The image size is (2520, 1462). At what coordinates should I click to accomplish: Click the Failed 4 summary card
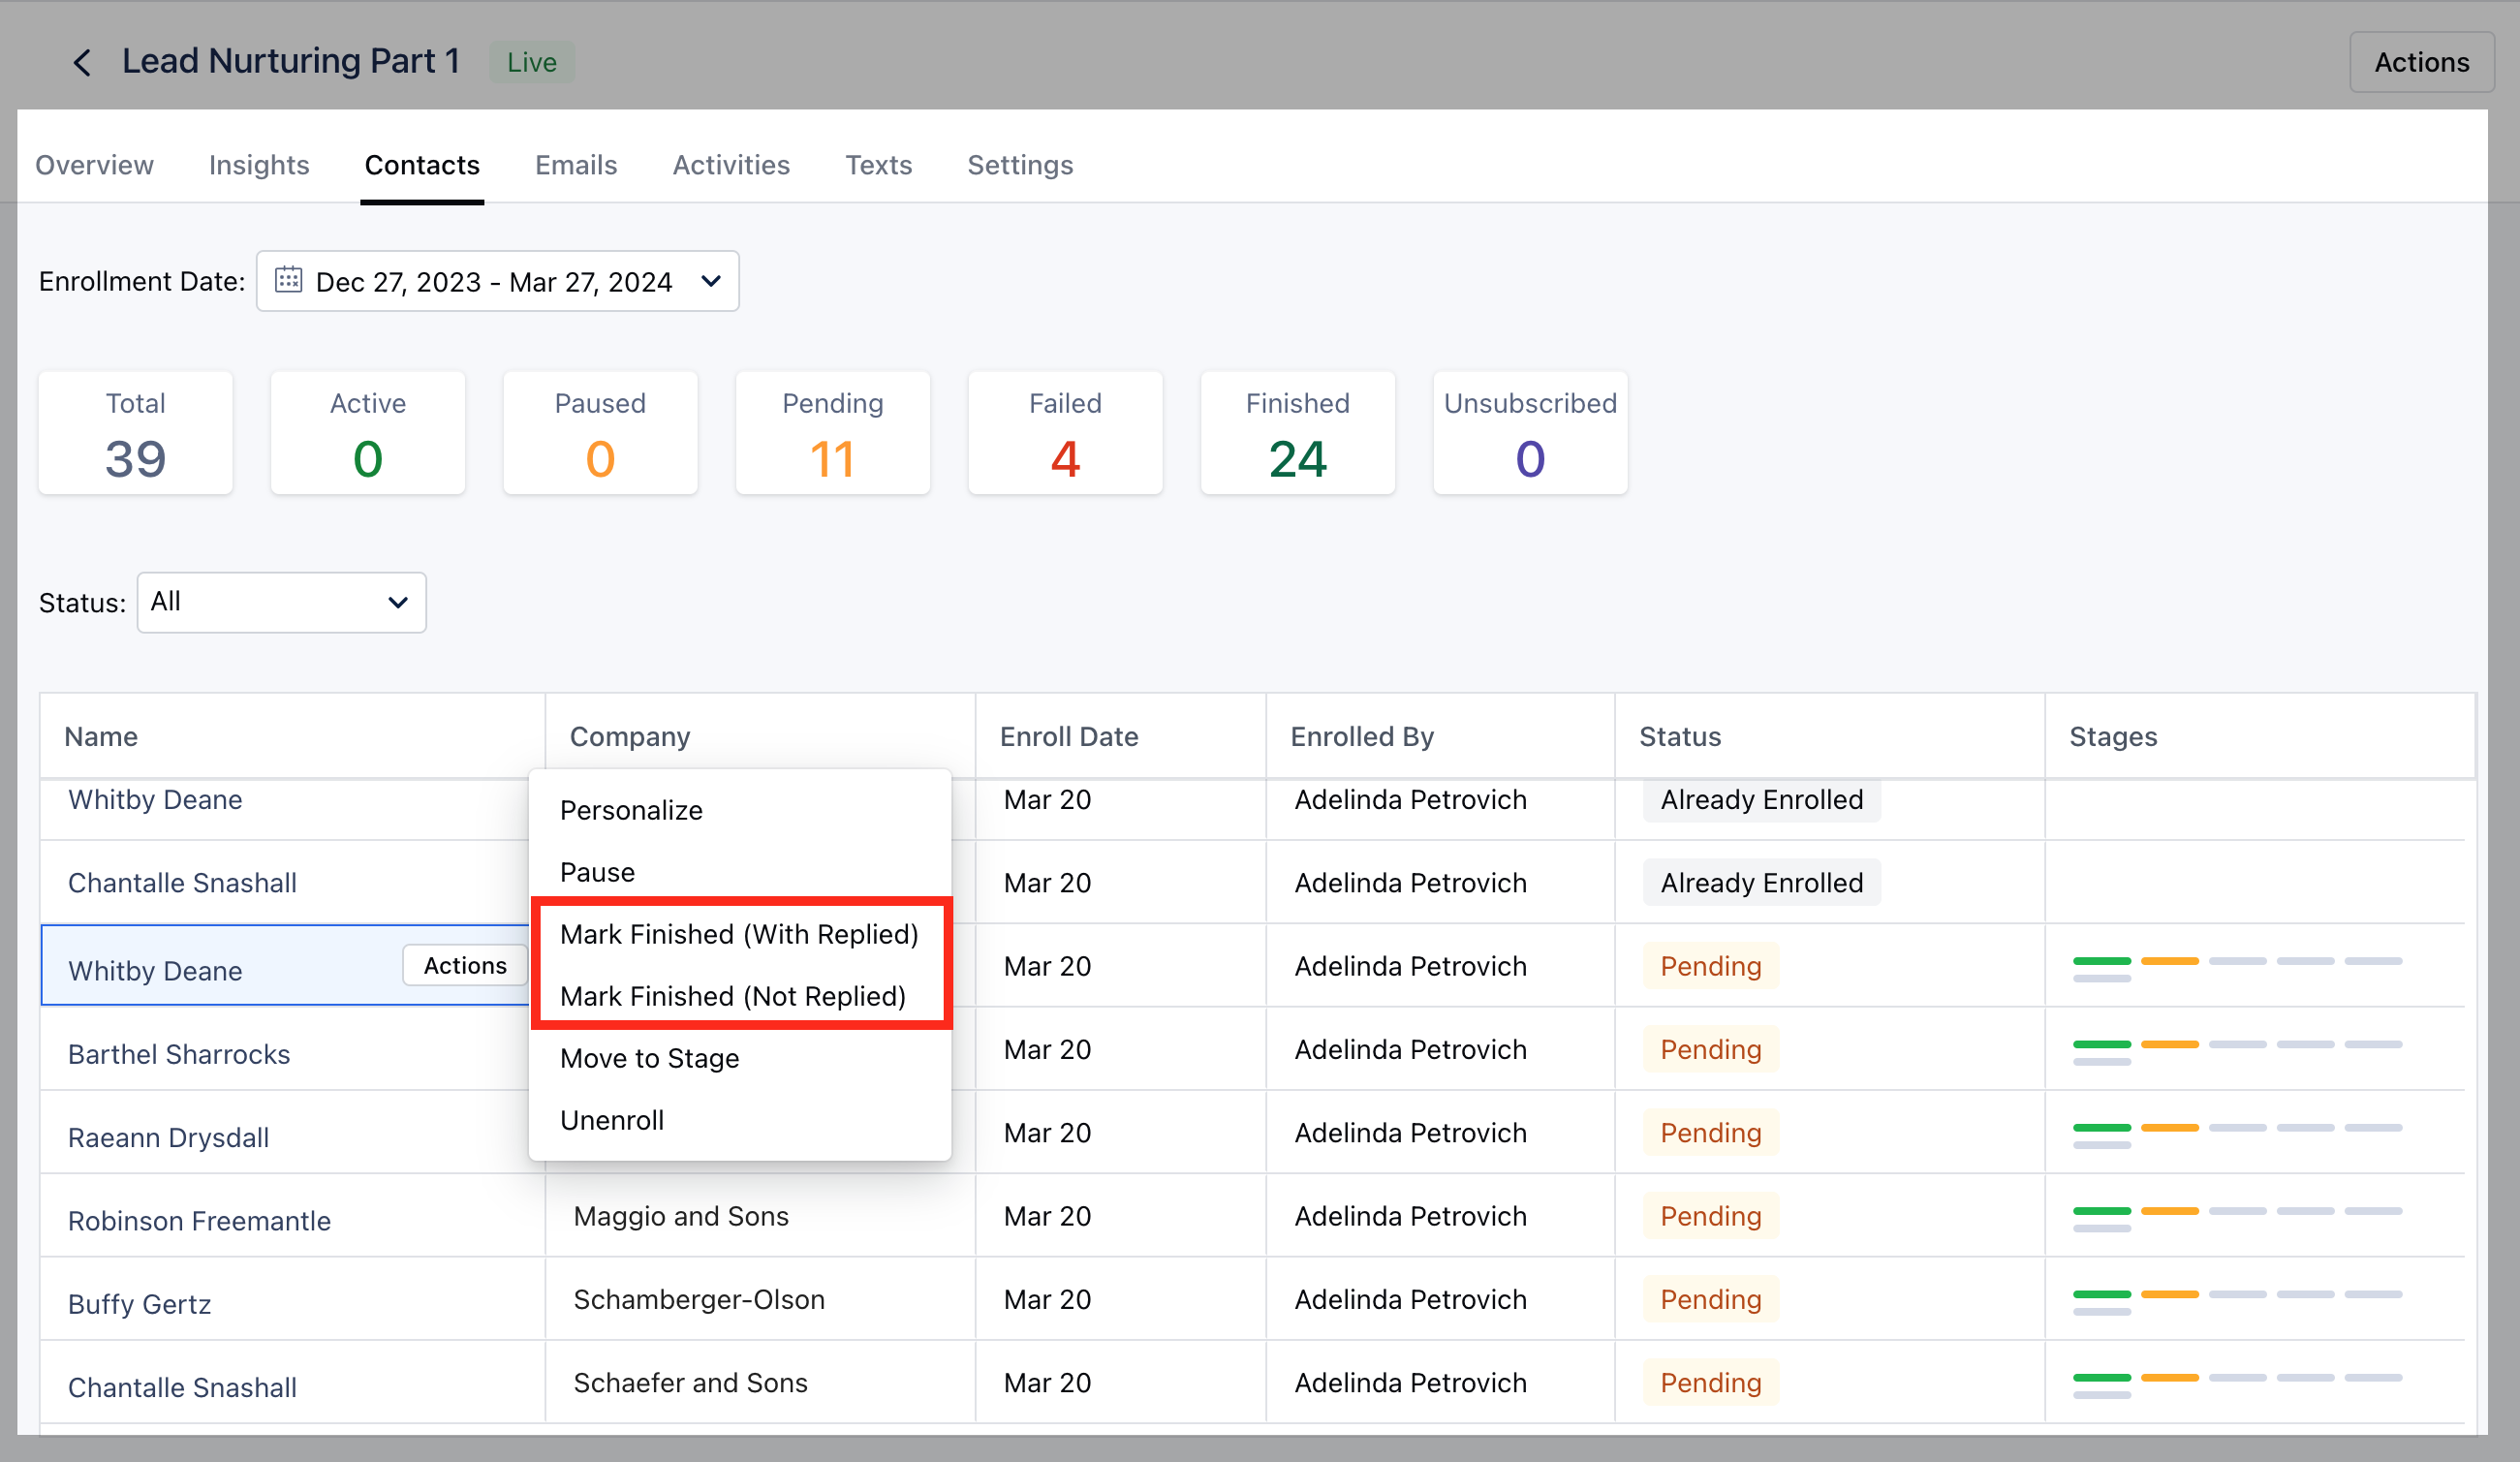pyautogui.click(x=1065, y=433)
